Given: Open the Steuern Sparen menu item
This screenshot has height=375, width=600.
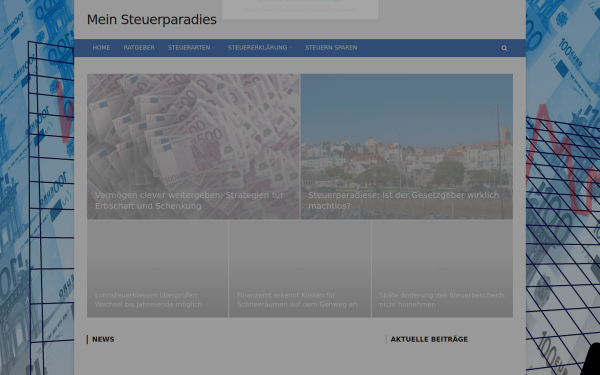Looking at the screenshot, I should pos(331,48).
